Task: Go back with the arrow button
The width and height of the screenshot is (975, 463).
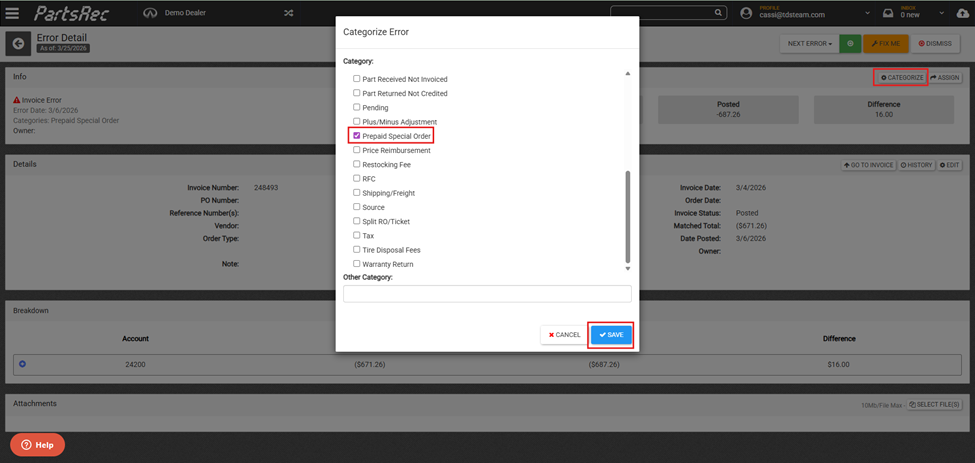Action: point(18,44)
